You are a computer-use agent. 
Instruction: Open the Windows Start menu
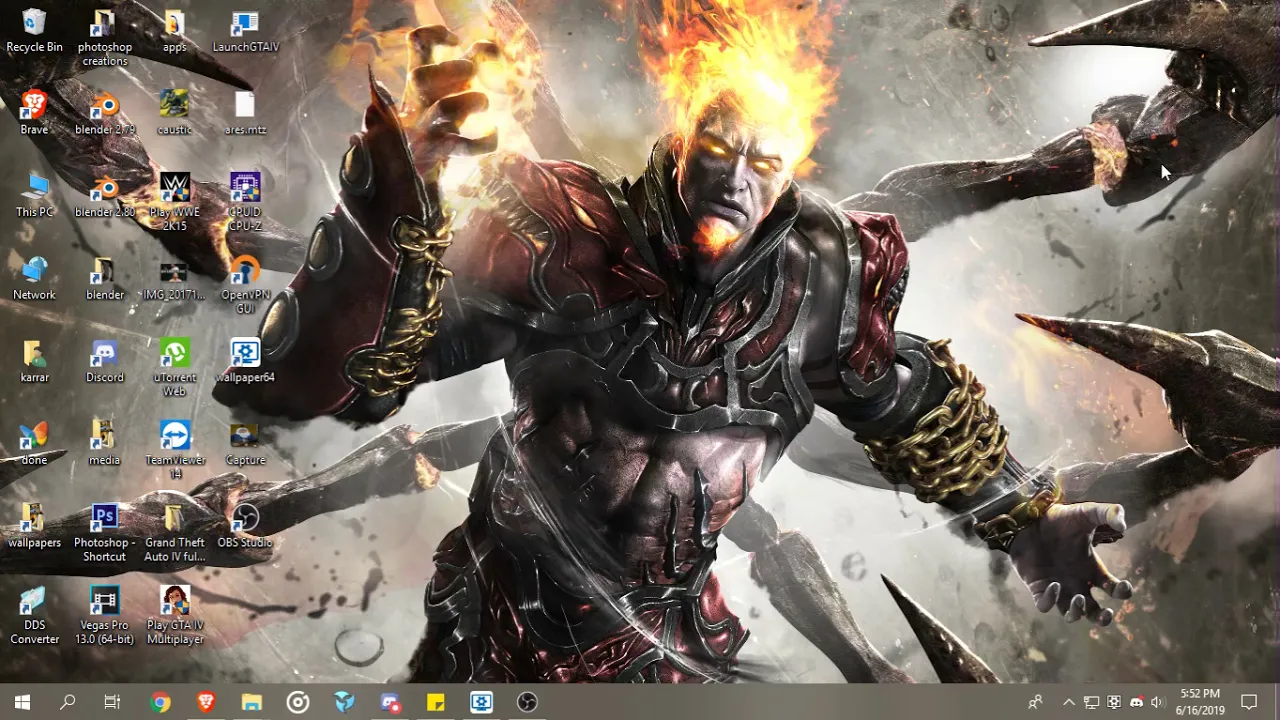(x=22, y=702)
